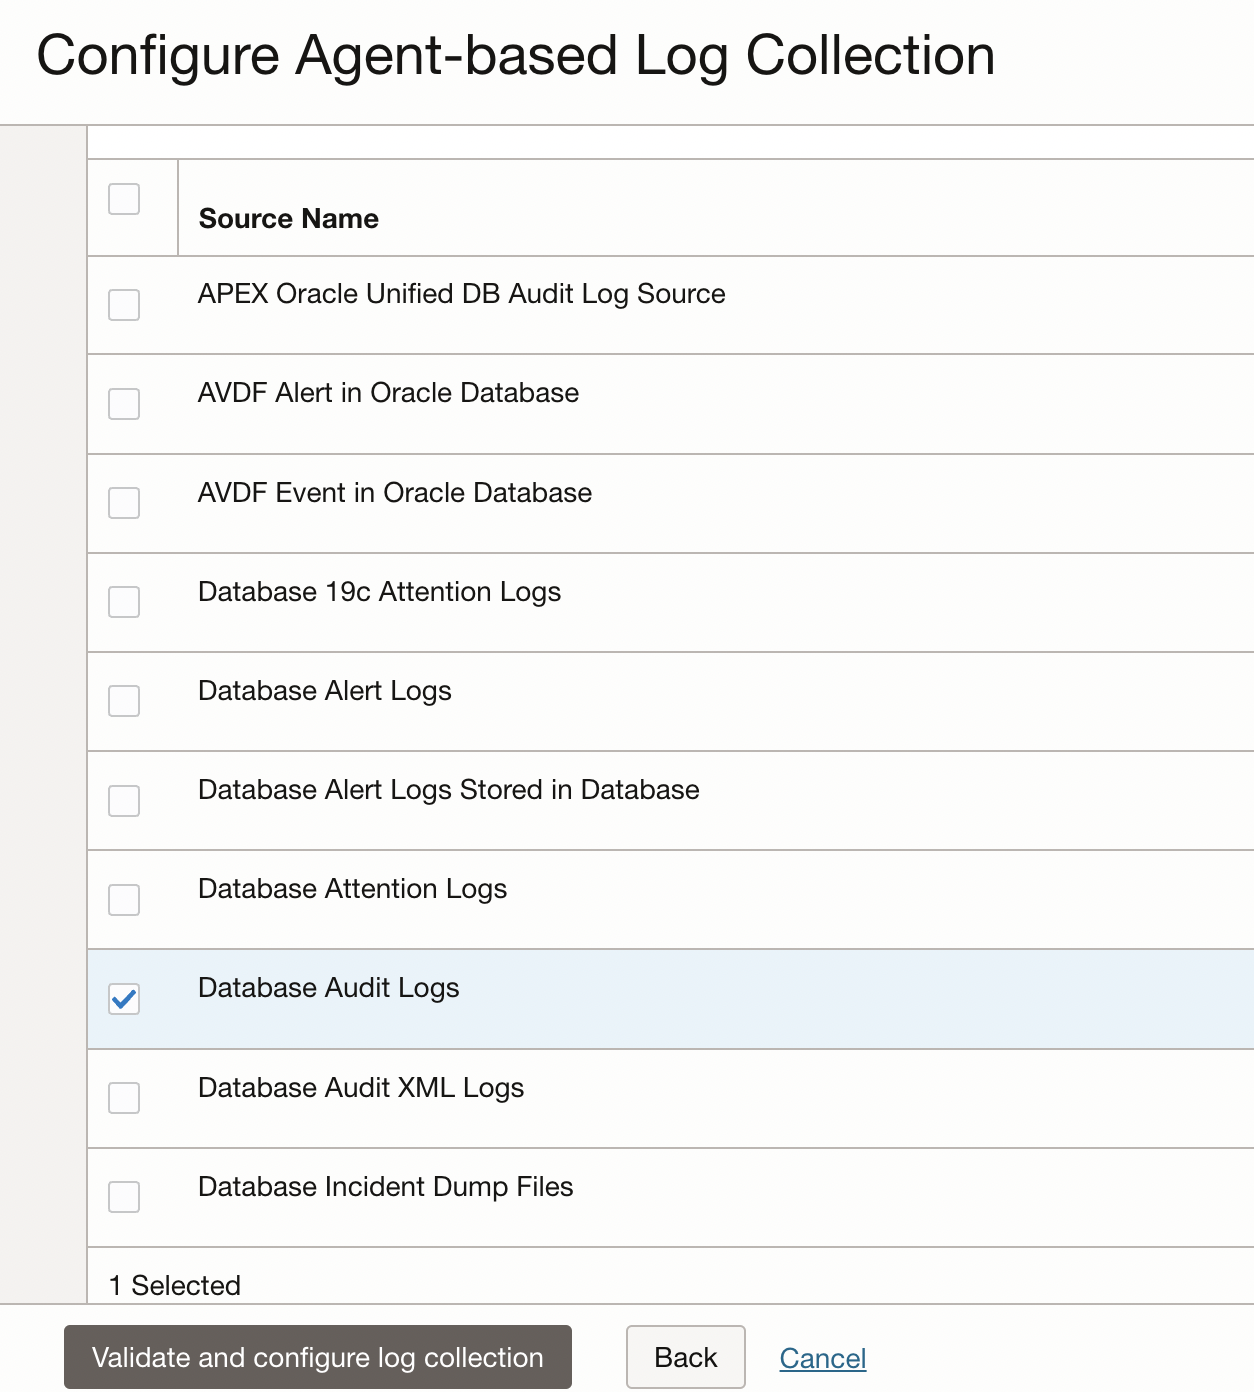Tick the AVDF Event in Oracle Database checkbox
Image resolution: width=1254 pixels, height=1392 pixels.
point(124,503)
